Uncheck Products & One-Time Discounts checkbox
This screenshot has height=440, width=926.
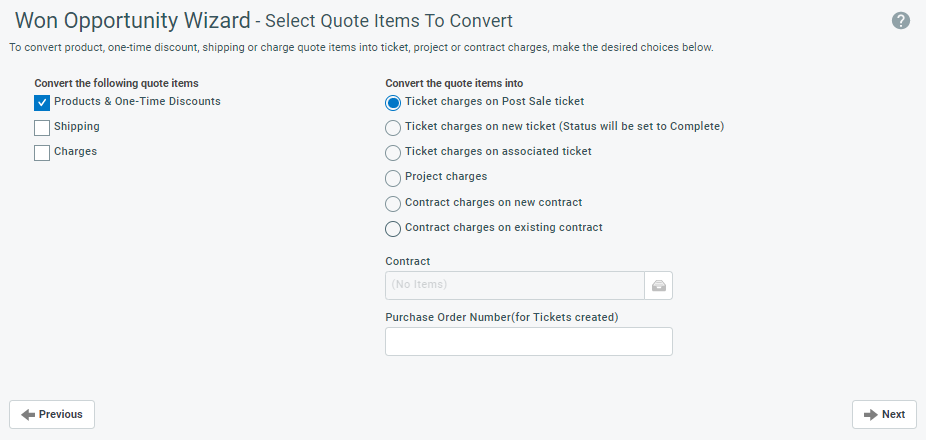[x=42, y=103]
